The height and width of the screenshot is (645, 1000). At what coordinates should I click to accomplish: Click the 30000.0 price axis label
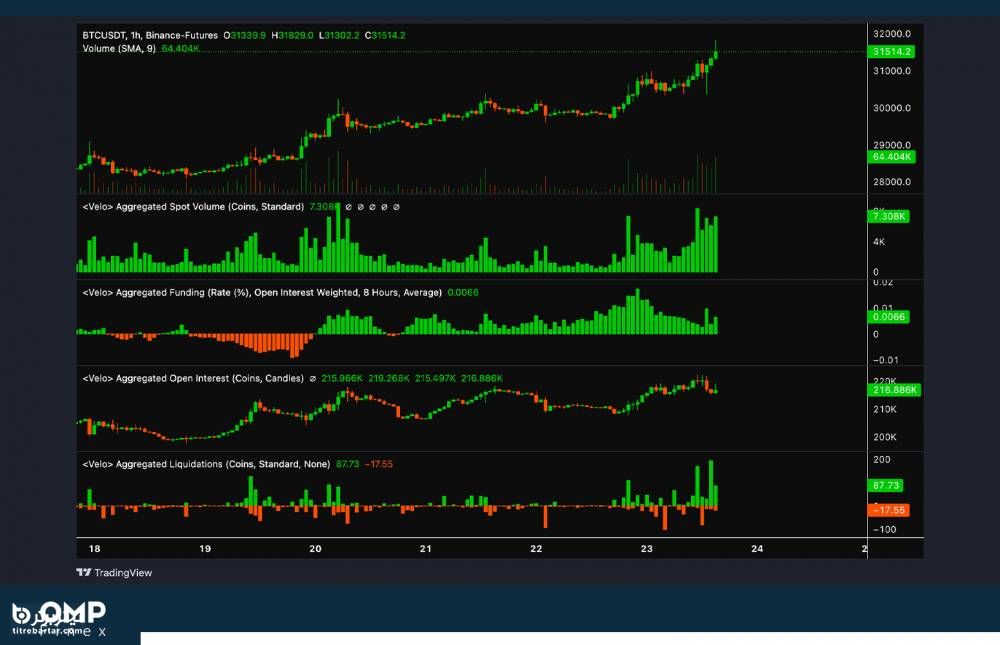(x=892, y=108)
